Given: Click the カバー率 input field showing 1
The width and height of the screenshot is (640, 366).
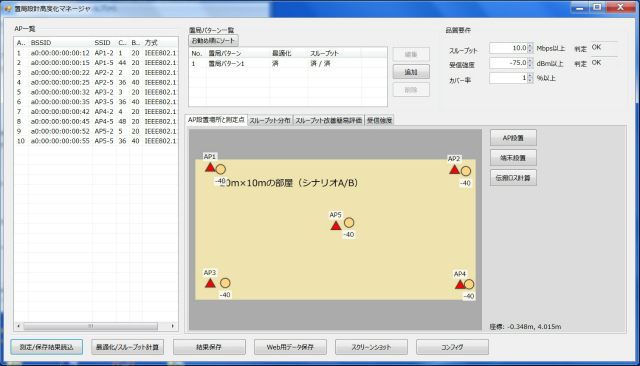Looking at the screenshot, I should [x=509, y=78].
